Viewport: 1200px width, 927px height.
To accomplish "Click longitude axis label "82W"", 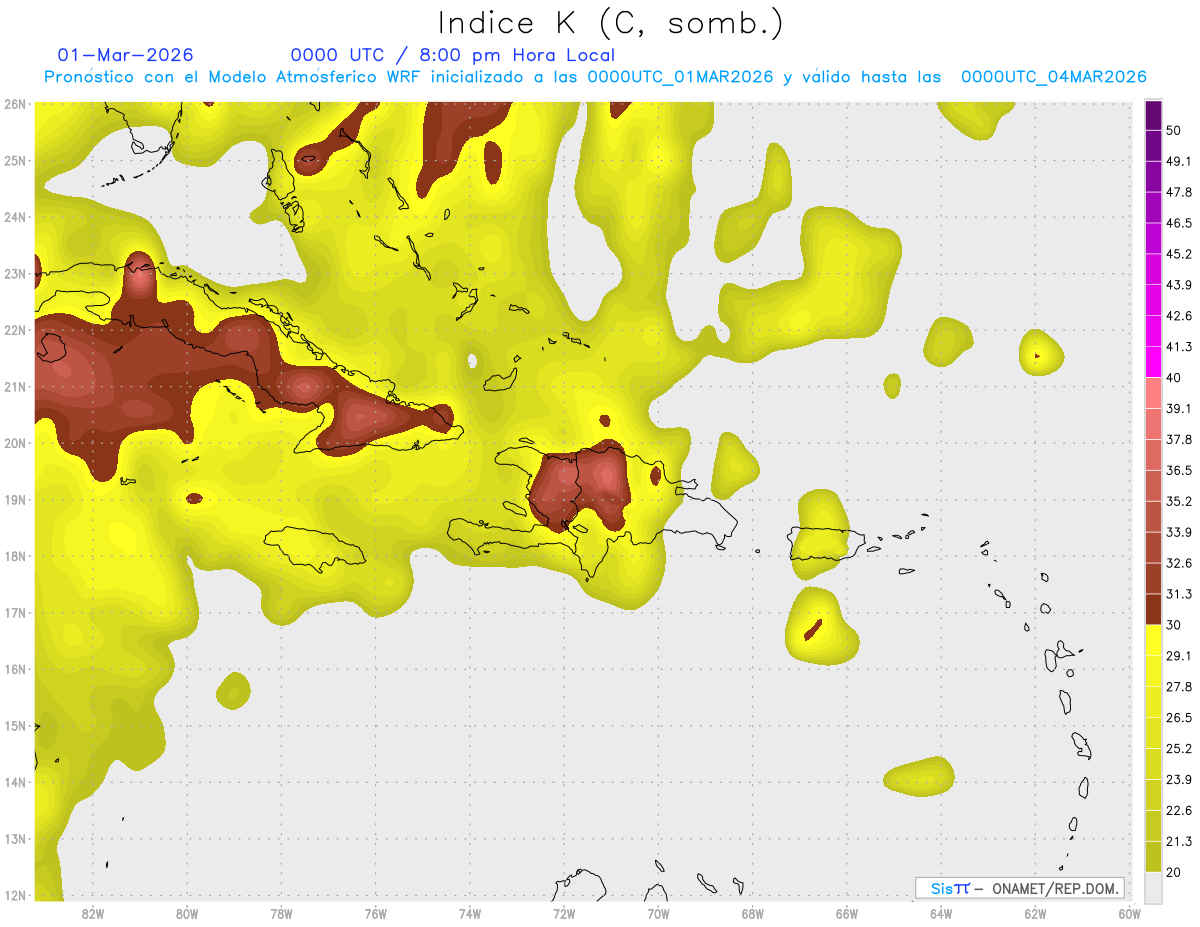I will 92,913.
